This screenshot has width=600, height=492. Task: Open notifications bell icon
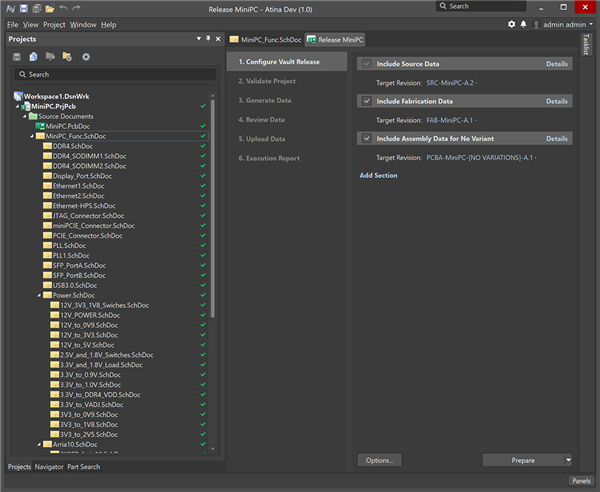(x=523, y=24)
